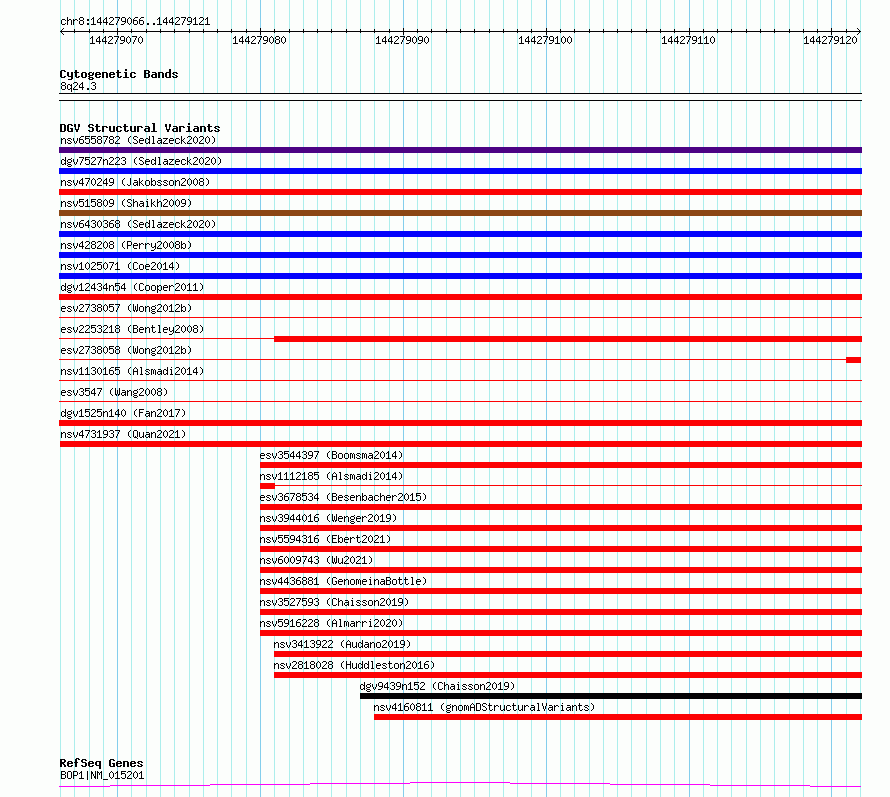
Task: Open variant esv3547 (Wang2008)
Action: click(114, 392)
